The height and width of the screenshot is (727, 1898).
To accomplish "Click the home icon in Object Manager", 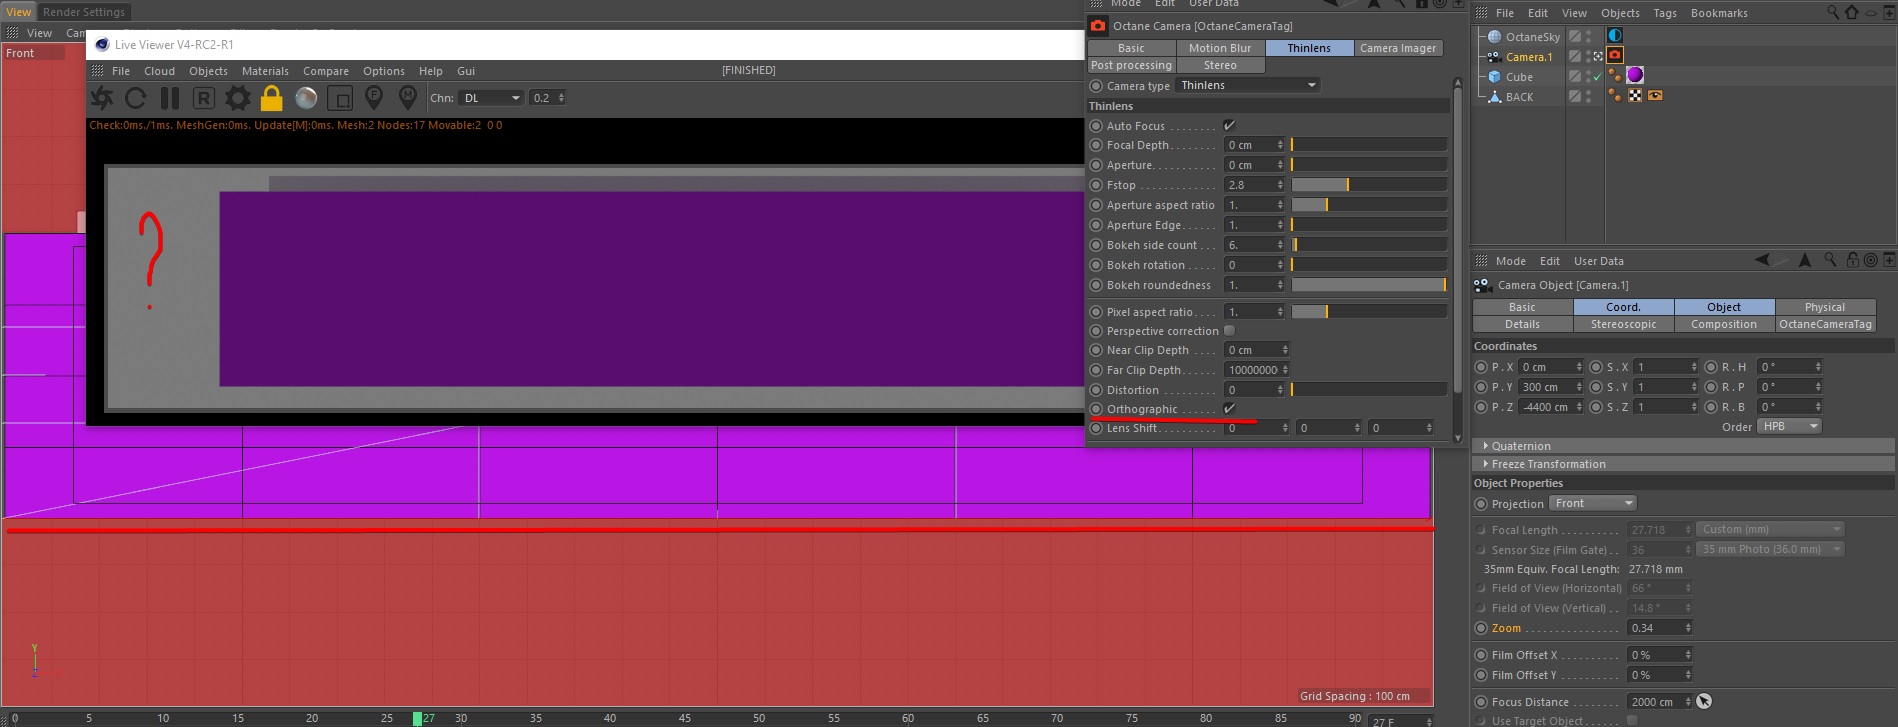I will click(1852, 13).
